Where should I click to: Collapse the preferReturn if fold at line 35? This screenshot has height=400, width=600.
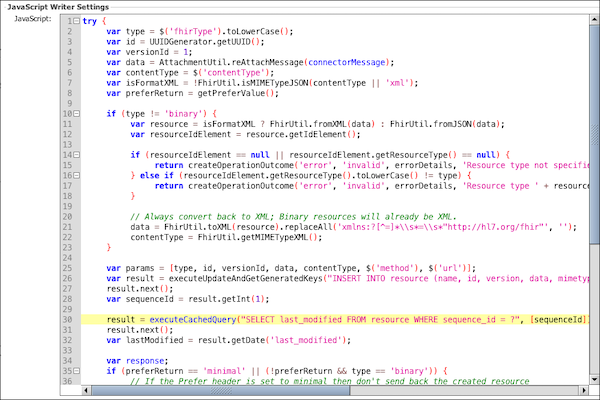point(77,372)
